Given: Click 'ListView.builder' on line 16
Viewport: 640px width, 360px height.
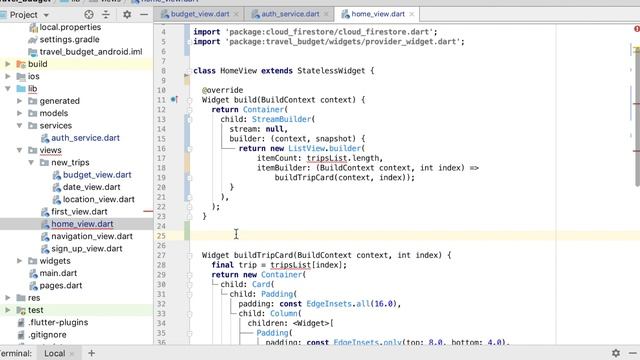Looking at the screenshot, I should [324, 149].
